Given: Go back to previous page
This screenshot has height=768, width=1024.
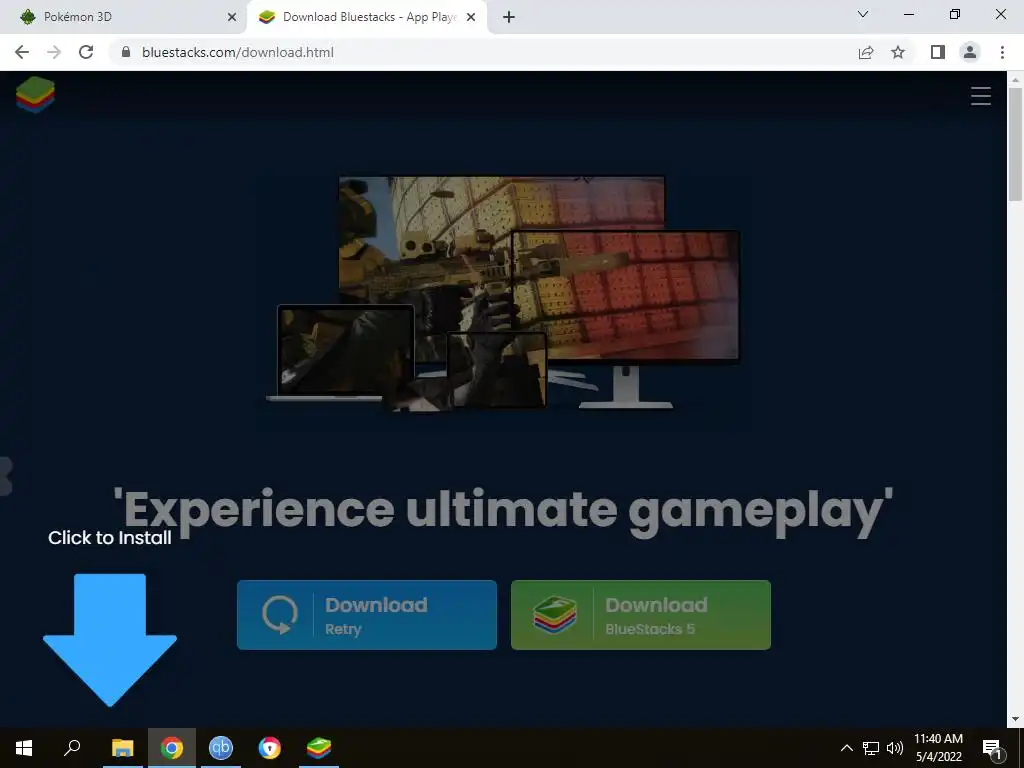Looking at the screenshot, I should 22,52.
